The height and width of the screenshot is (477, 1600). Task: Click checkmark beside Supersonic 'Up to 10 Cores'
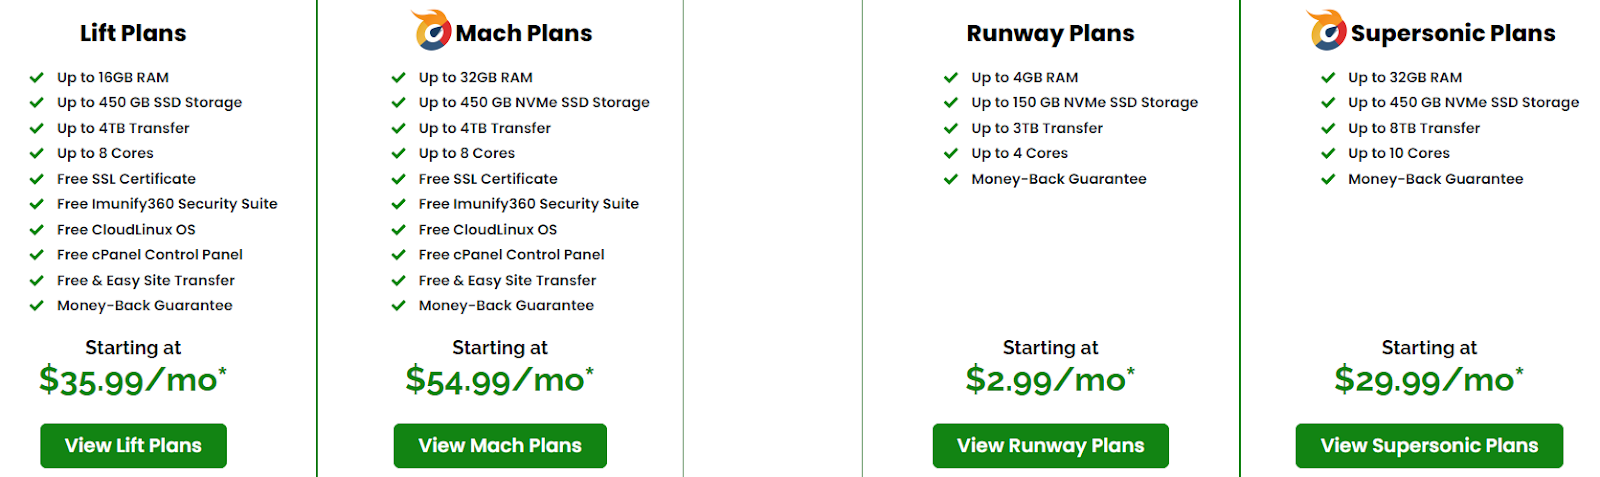tap(1328, 153)
